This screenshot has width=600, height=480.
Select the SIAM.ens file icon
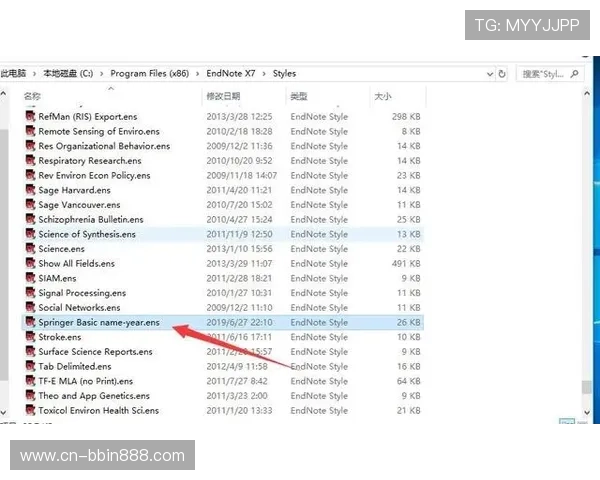(31, 278)
